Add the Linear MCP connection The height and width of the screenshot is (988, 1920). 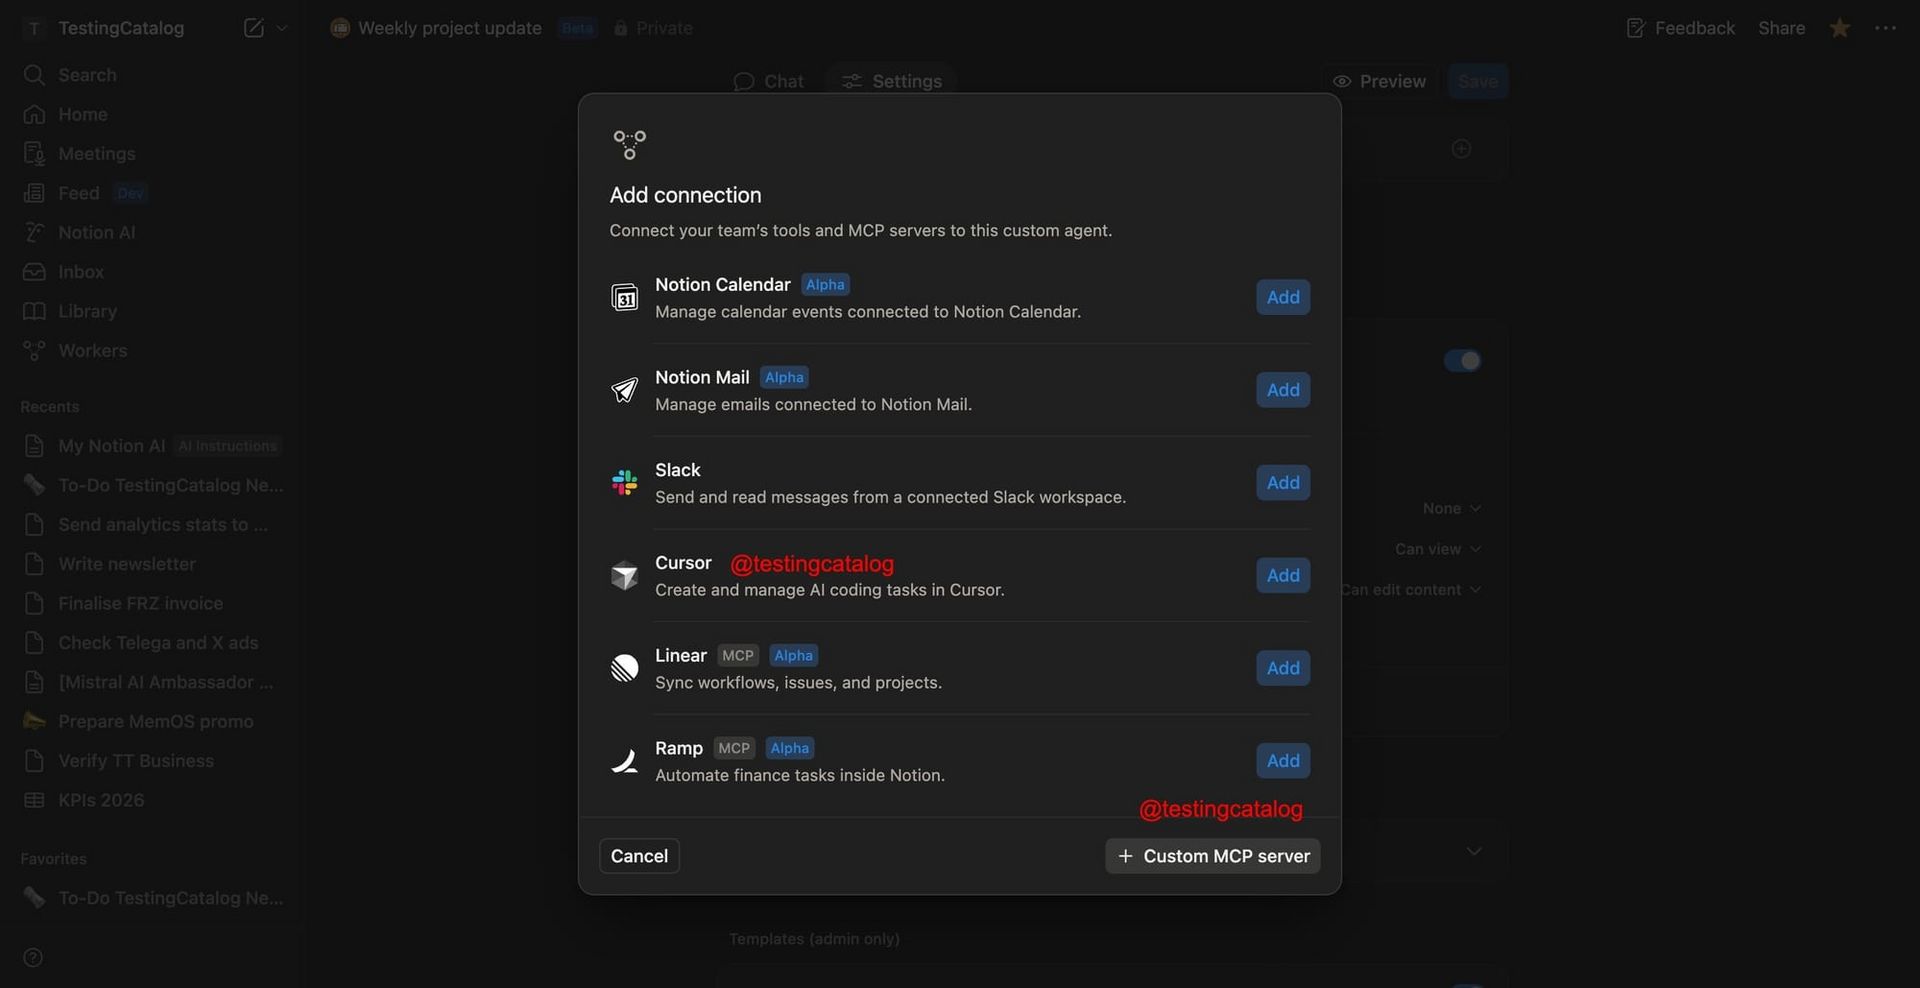coord(1283,668)
